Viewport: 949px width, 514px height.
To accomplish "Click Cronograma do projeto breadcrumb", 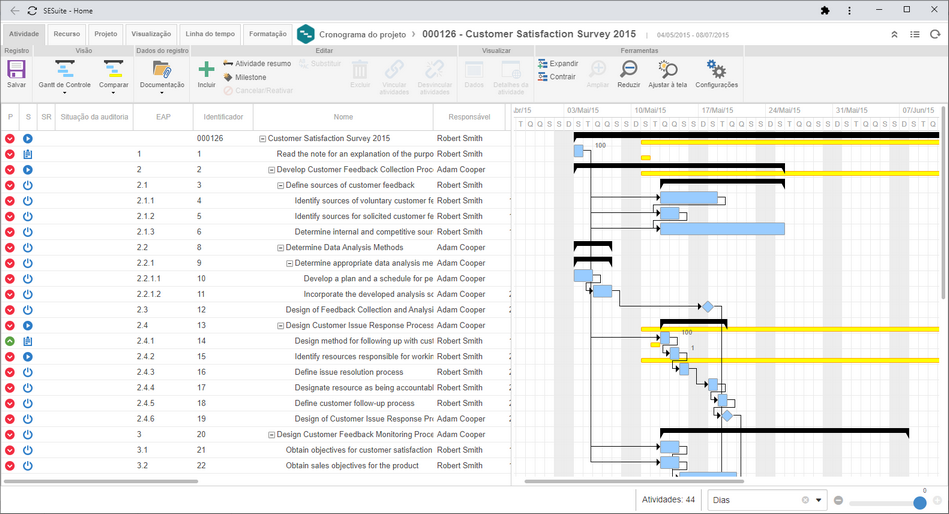I will pyautogui.click(x=363, y=35).
